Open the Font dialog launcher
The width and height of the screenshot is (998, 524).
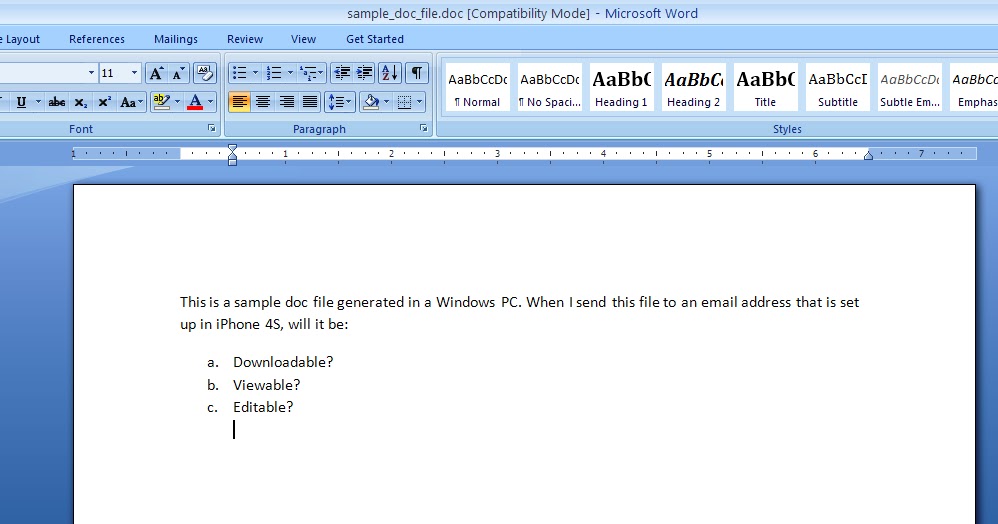(212, 129)
